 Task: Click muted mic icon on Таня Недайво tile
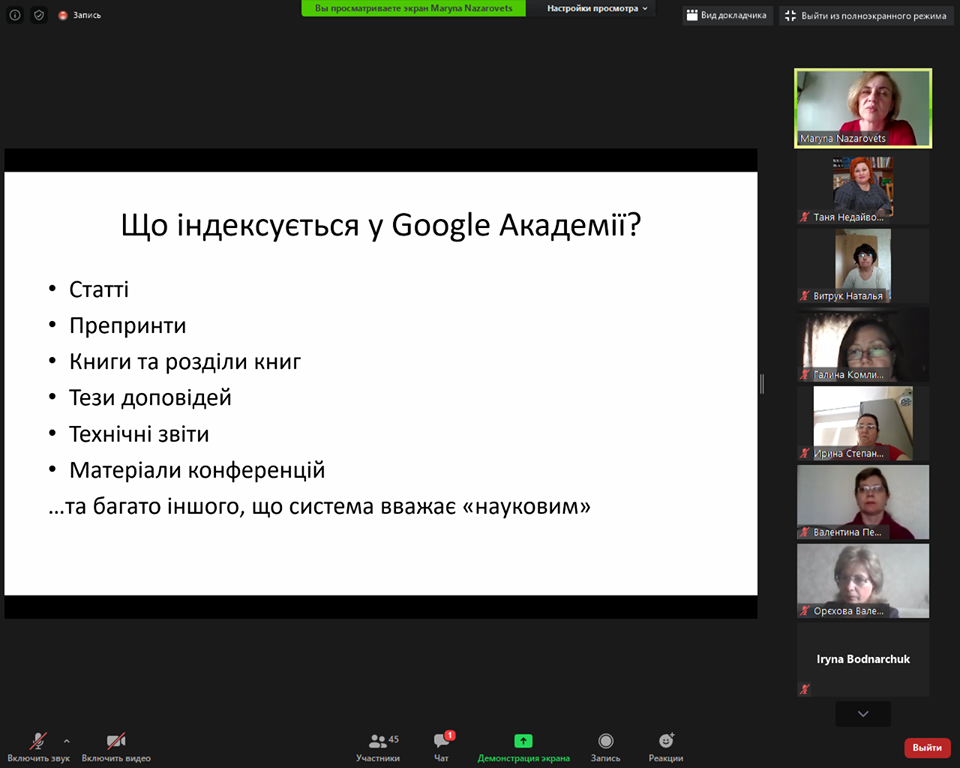coord(804,217)
